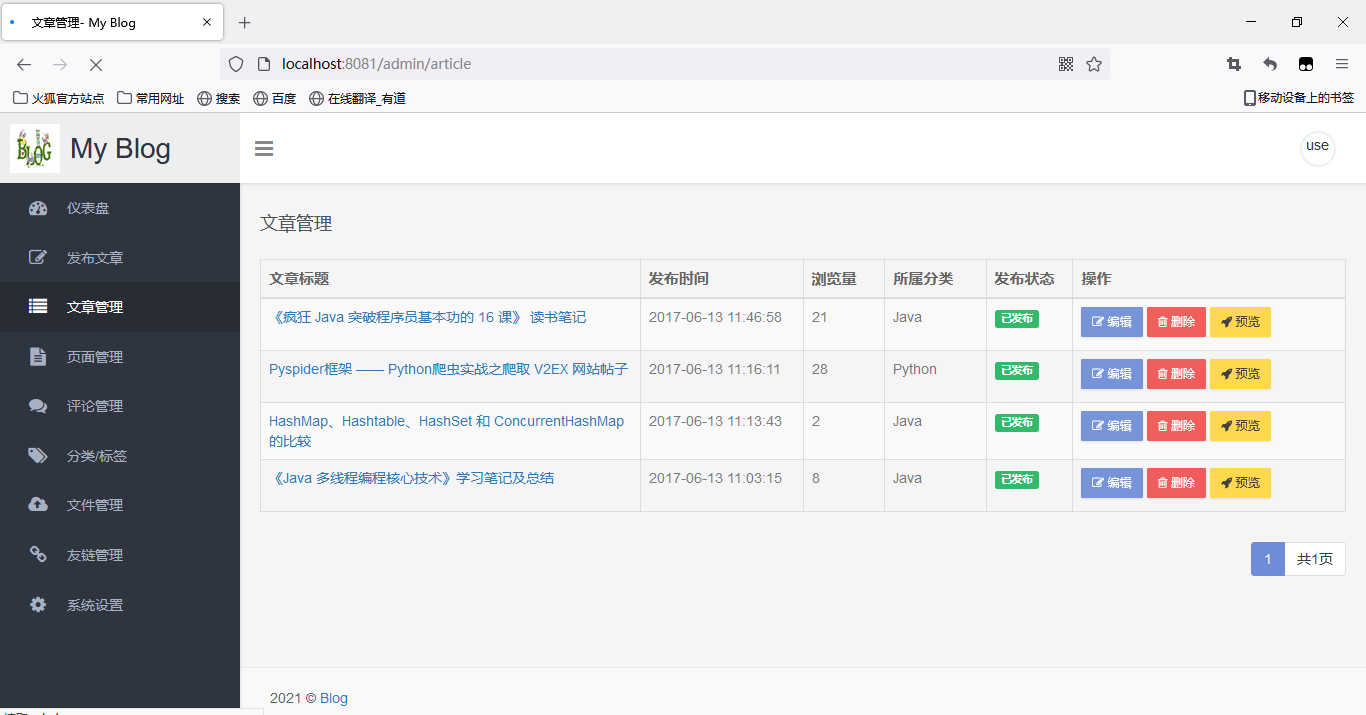Viewport: 1366px width, 715px height.
Task: Open 系统设置 sidebar text
Action: (x=95, y=605)
